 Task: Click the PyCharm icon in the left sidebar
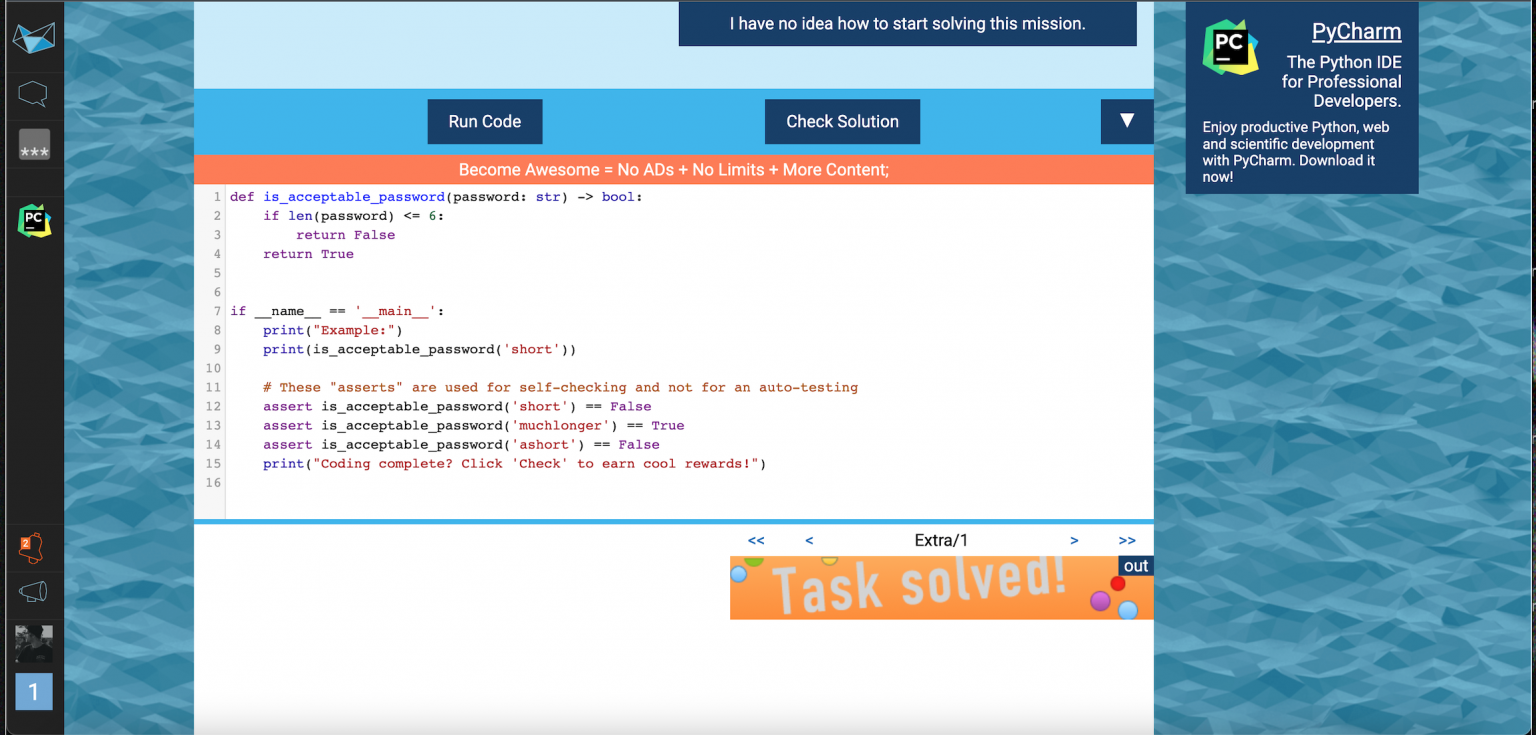pos(33,221)
